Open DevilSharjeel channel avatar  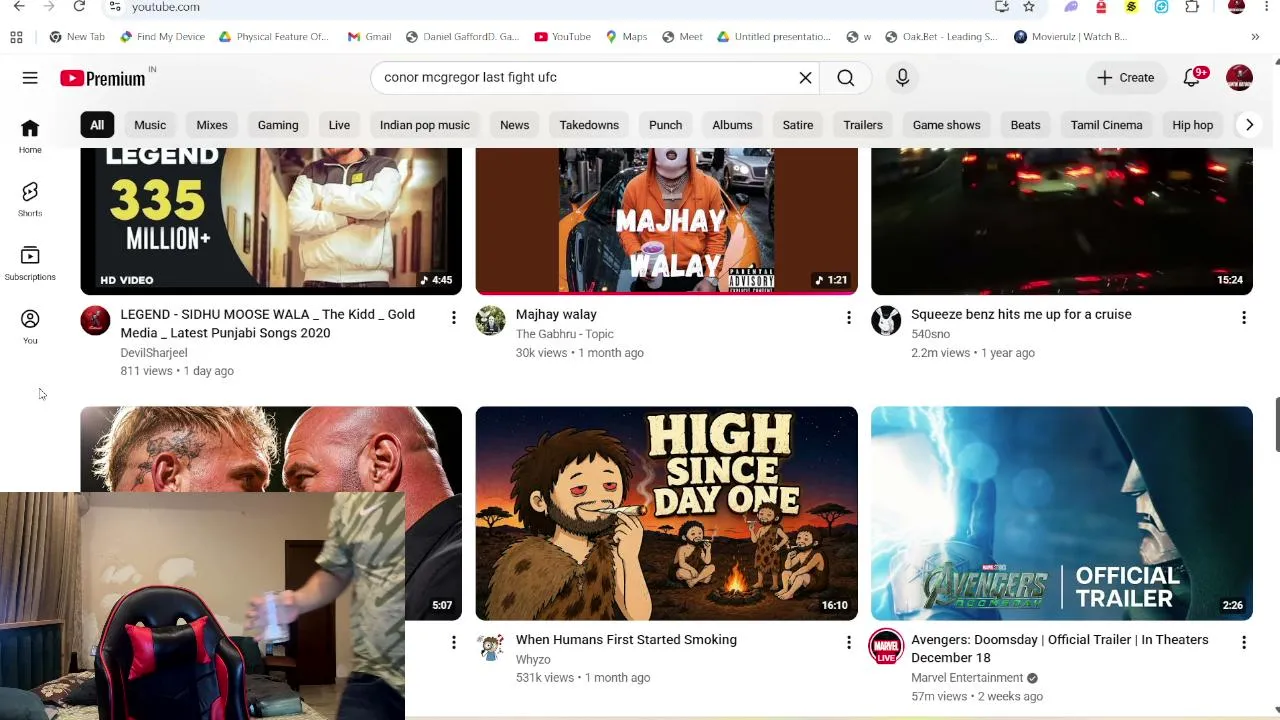click(95, 320)
